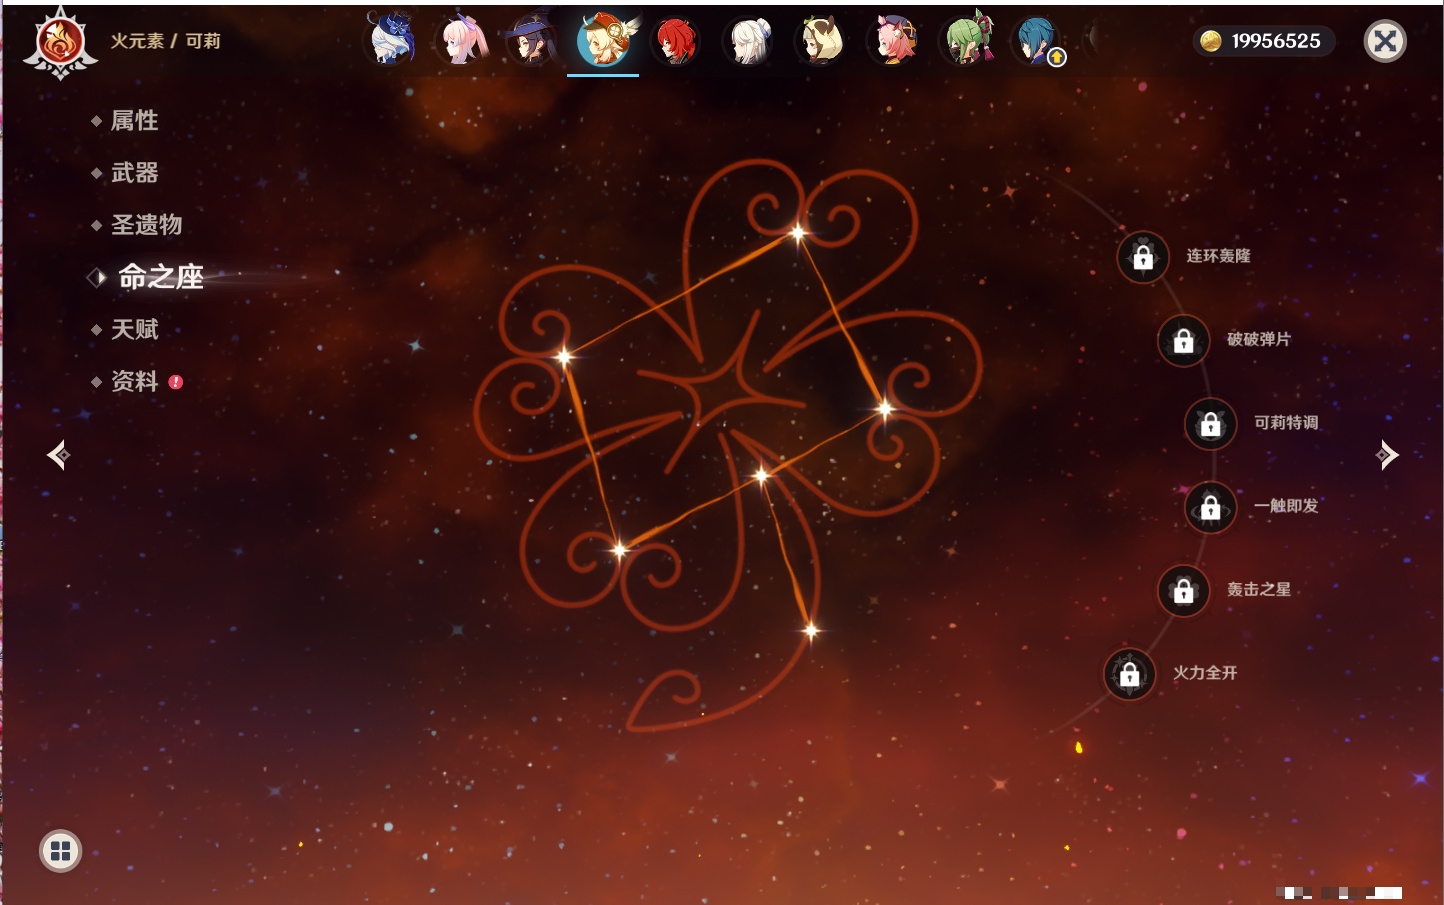The width and height of the screenshot is (1444, 905).
Task: Click the 19956525 Mora balance
Action: coord(1276,41)
